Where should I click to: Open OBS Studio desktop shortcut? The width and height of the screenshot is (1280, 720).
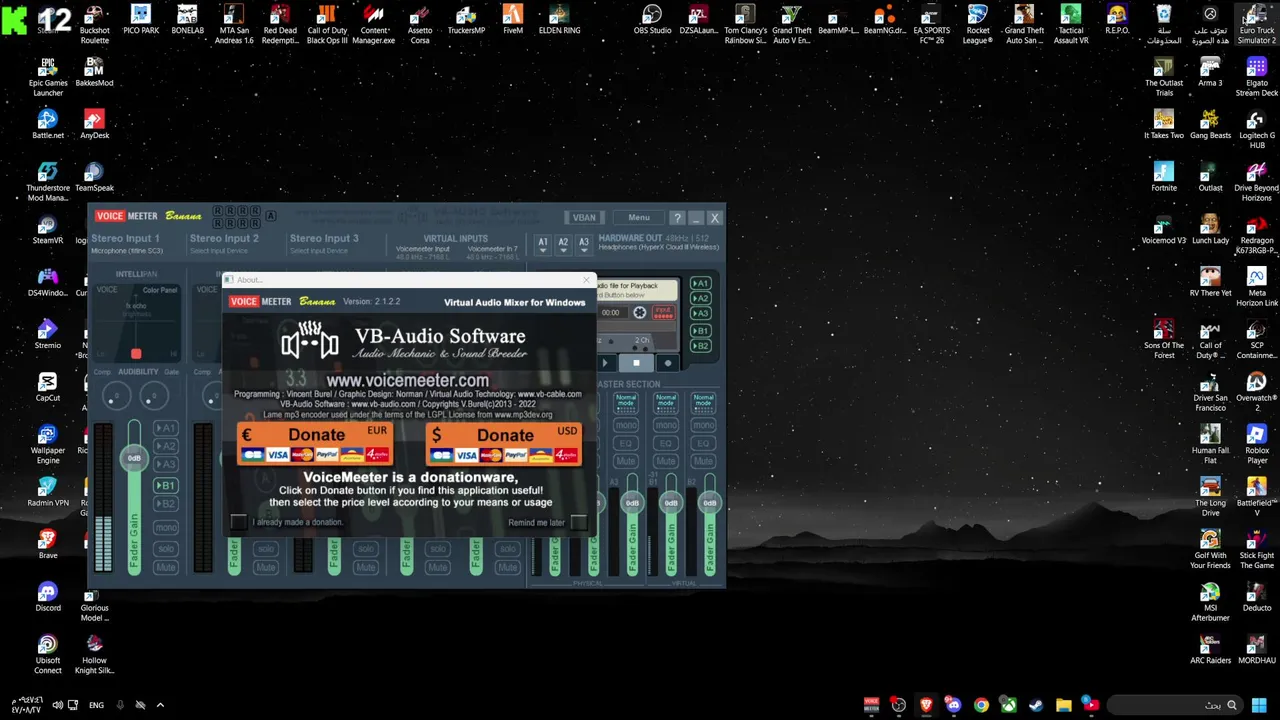(652, 20)
